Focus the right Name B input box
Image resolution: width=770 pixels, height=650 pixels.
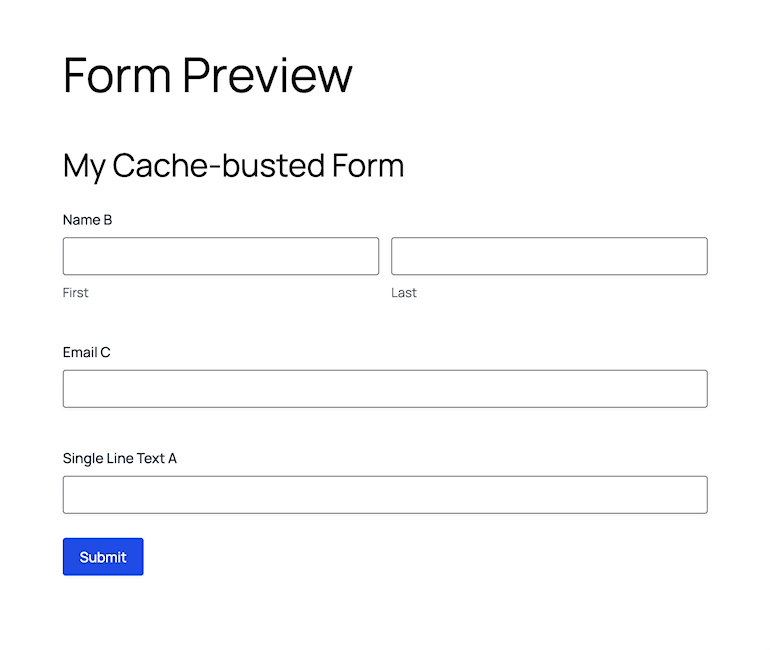coord(549,256)
